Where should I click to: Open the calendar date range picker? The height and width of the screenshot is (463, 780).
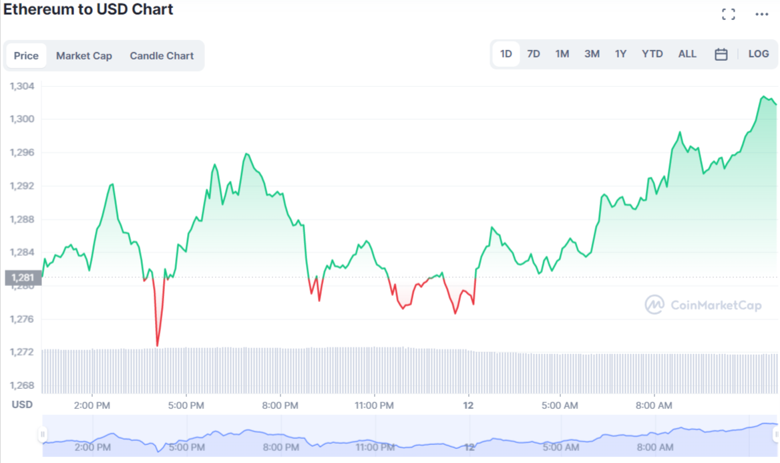(x=721, y=54)
